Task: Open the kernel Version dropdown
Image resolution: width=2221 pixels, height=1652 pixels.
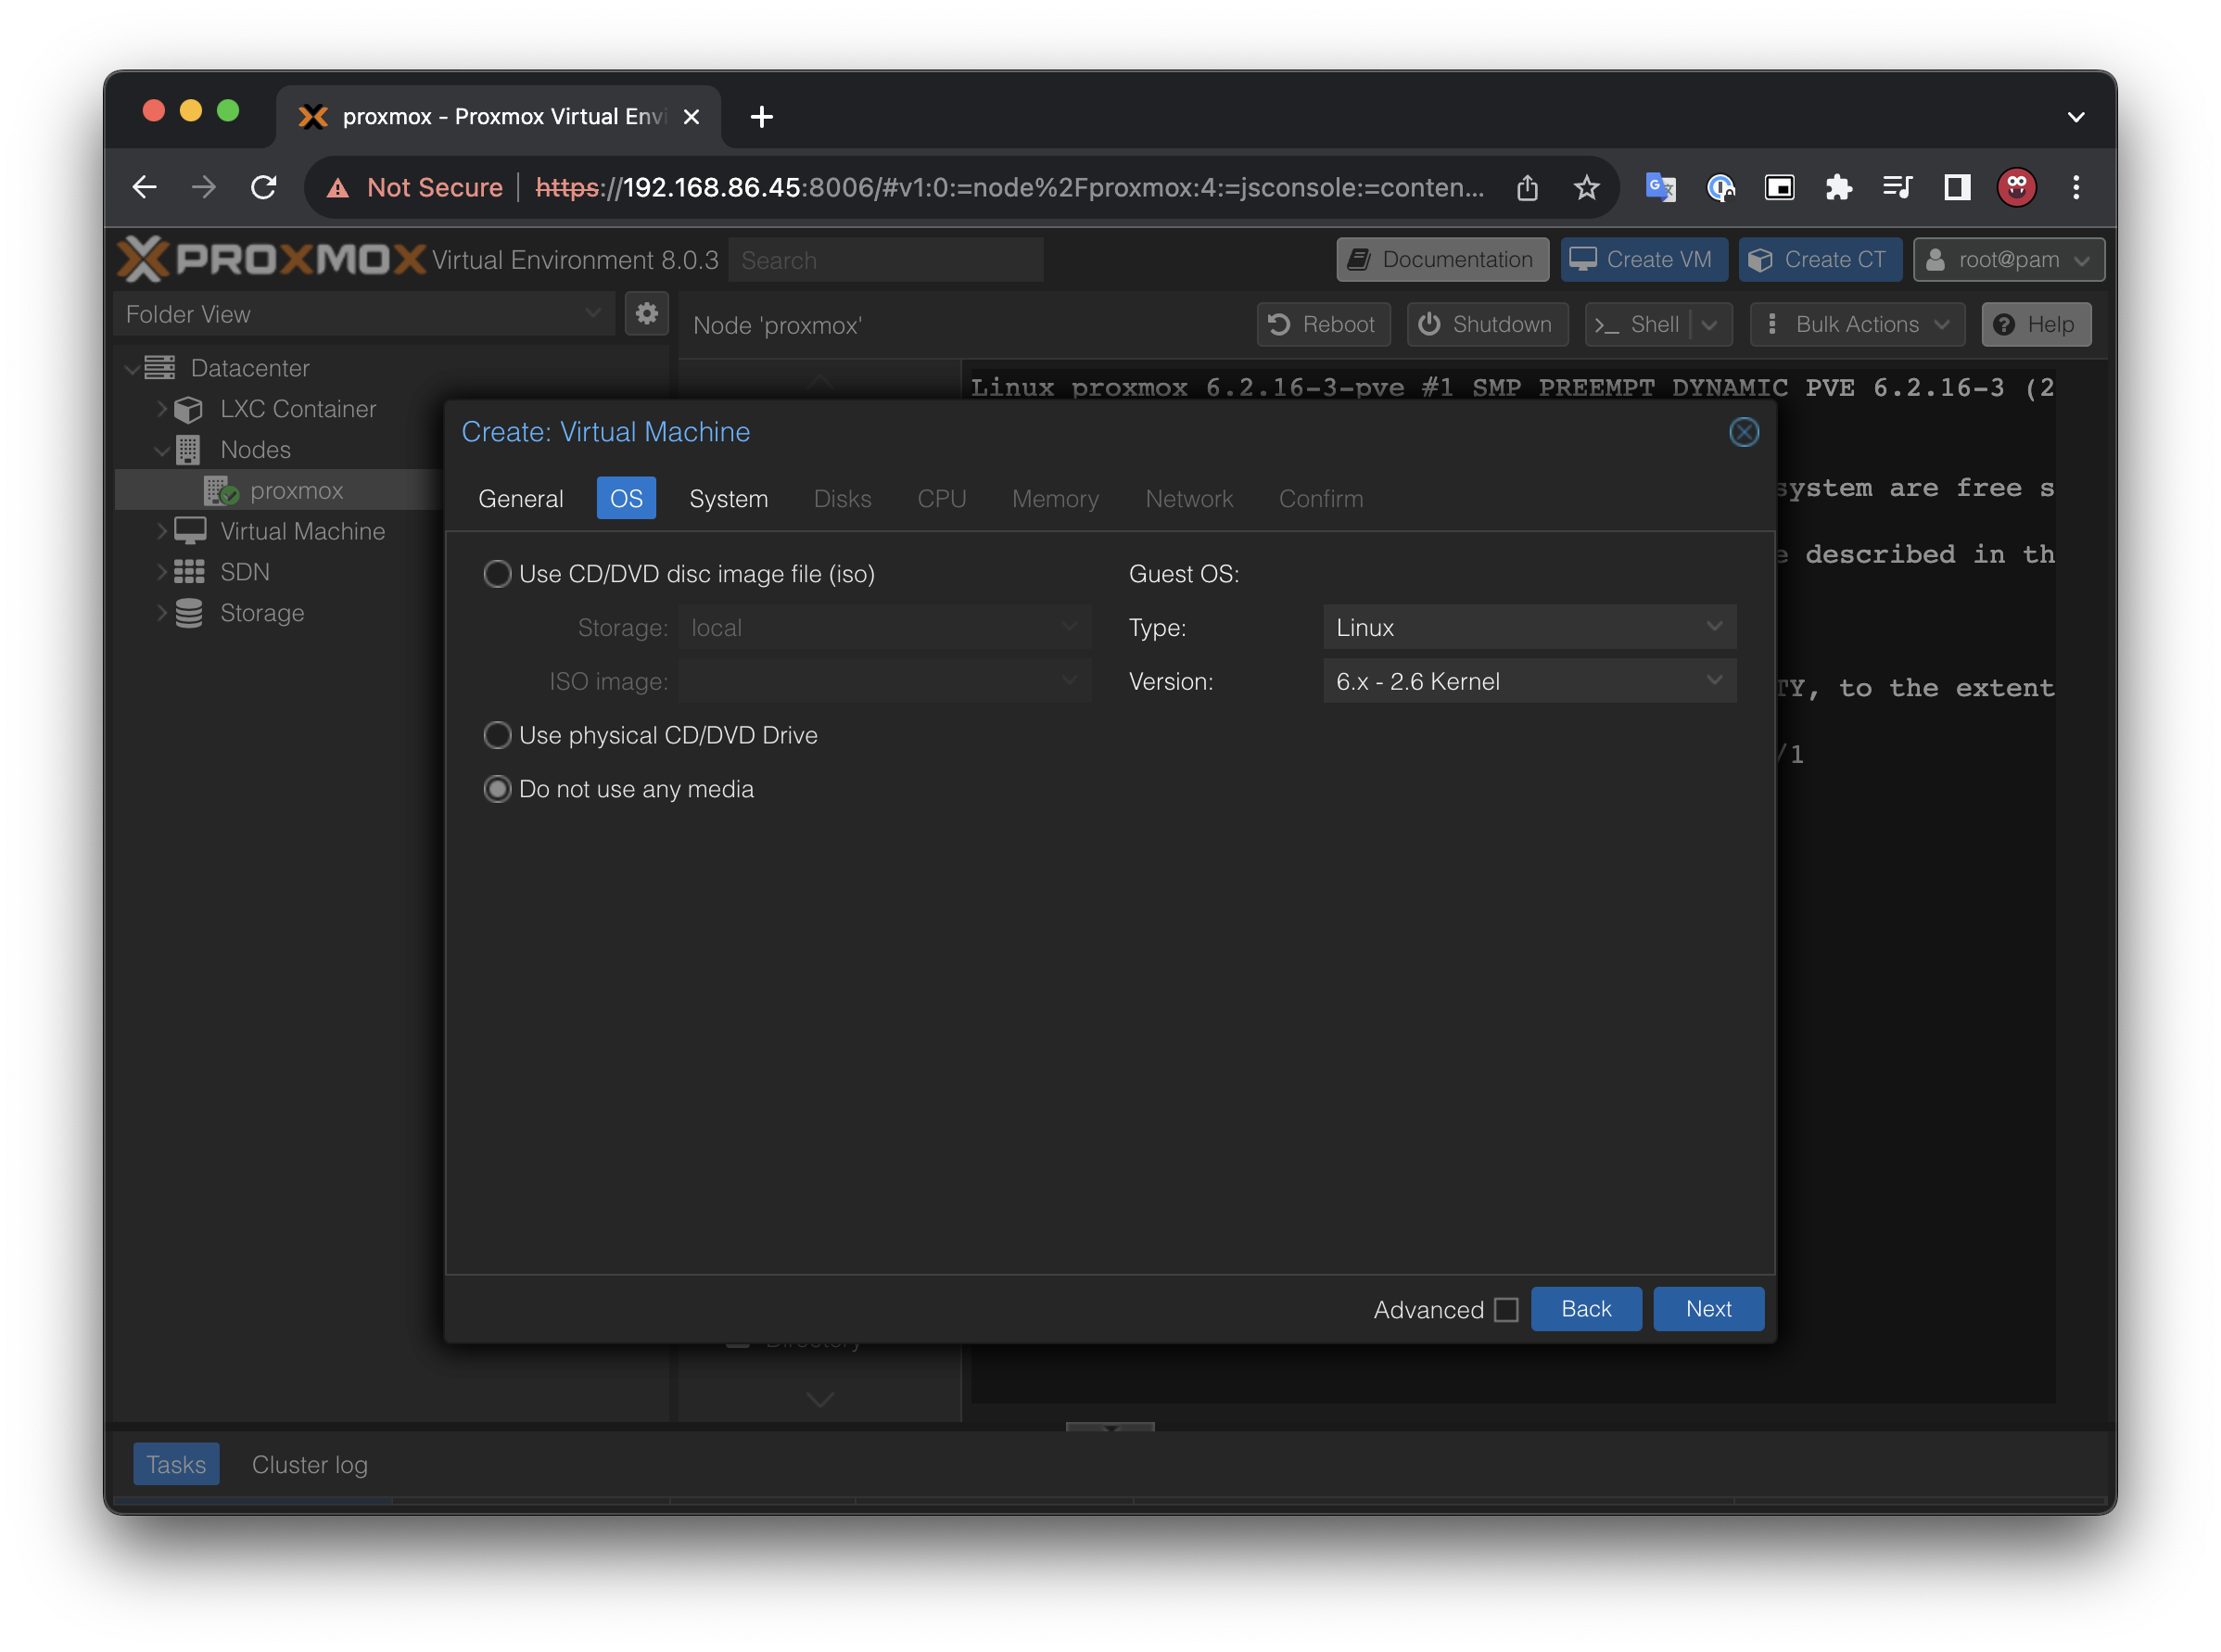Action: point(1528,681)
